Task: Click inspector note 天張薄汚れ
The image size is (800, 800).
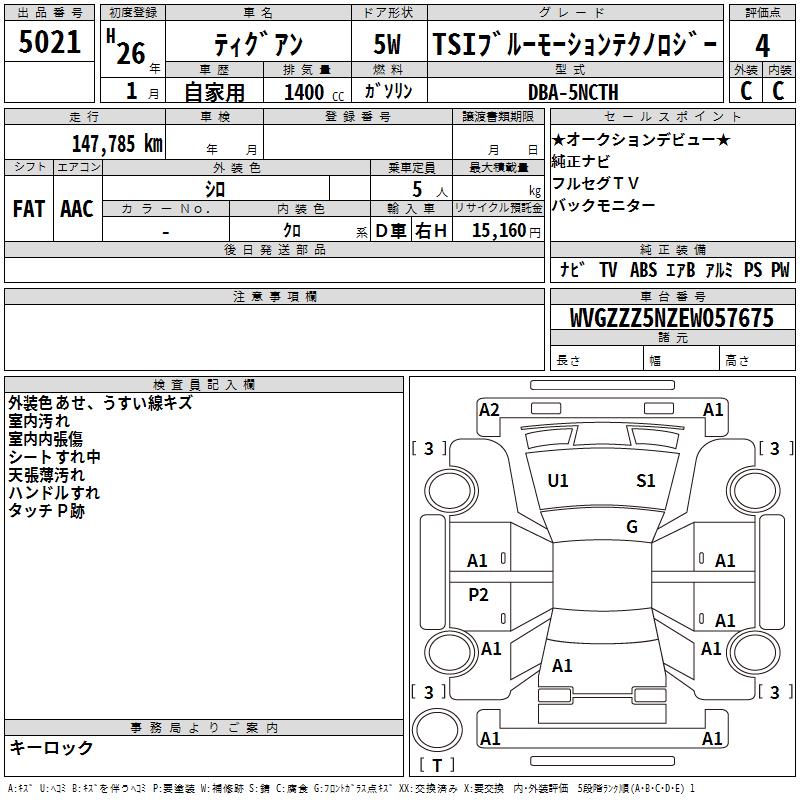Action: point(46,475)
